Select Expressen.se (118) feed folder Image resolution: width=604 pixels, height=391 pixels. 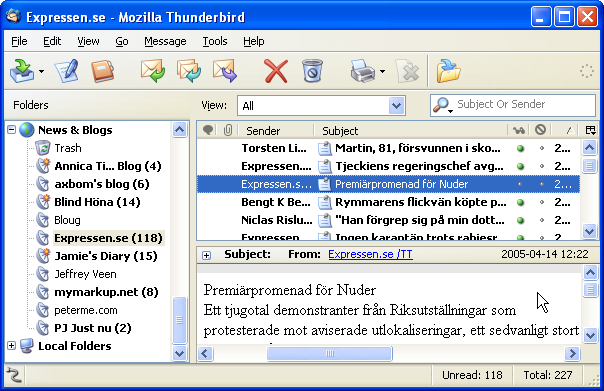coord(108,238)
